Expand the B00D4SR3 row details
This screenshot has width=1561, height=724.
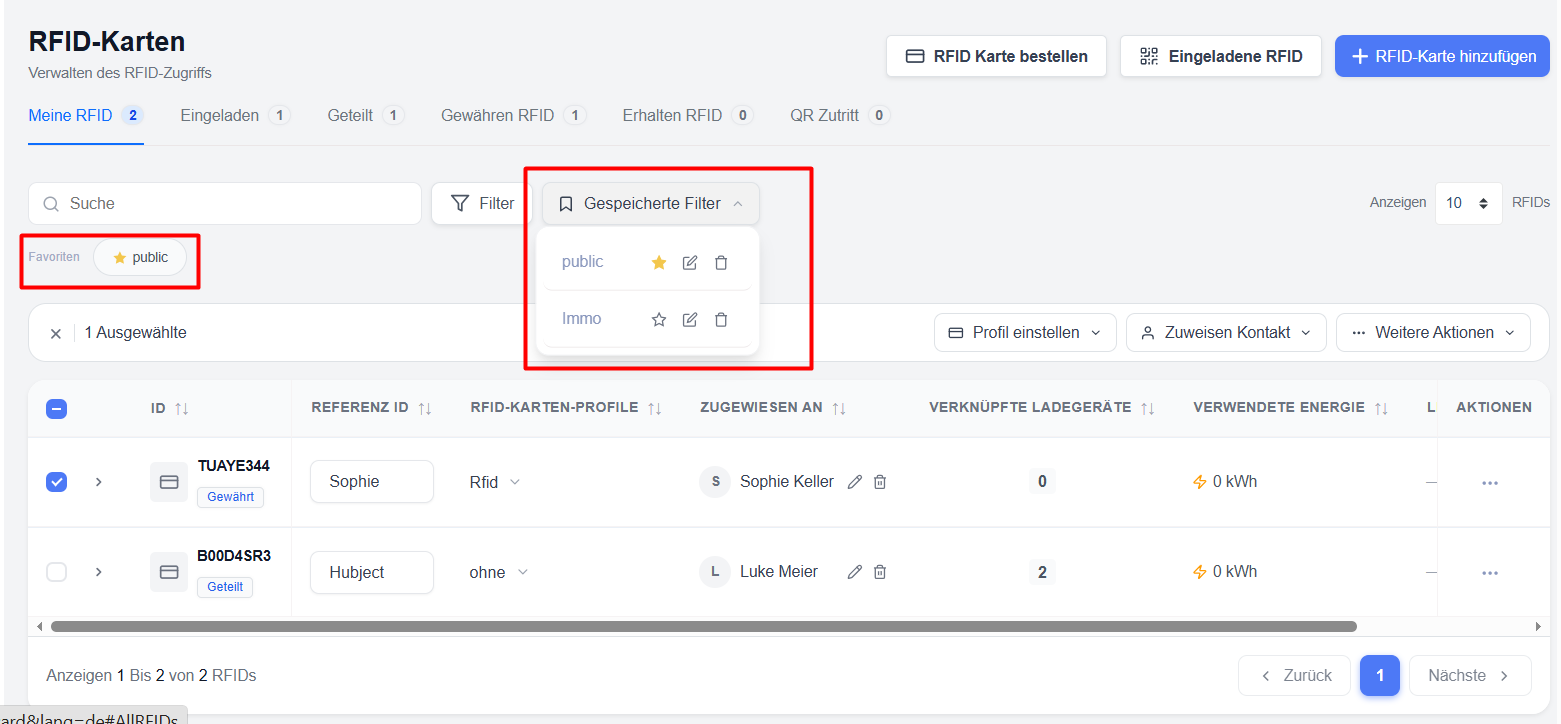point(98,572)
